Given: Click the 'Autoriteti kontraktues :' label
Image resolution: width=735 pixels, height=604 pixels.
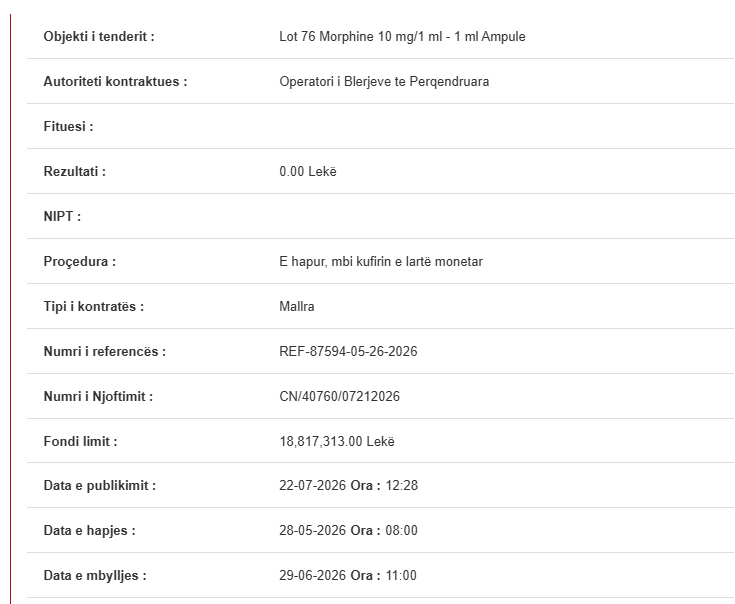Looking at the screenshot, I should tap(115, 82).
